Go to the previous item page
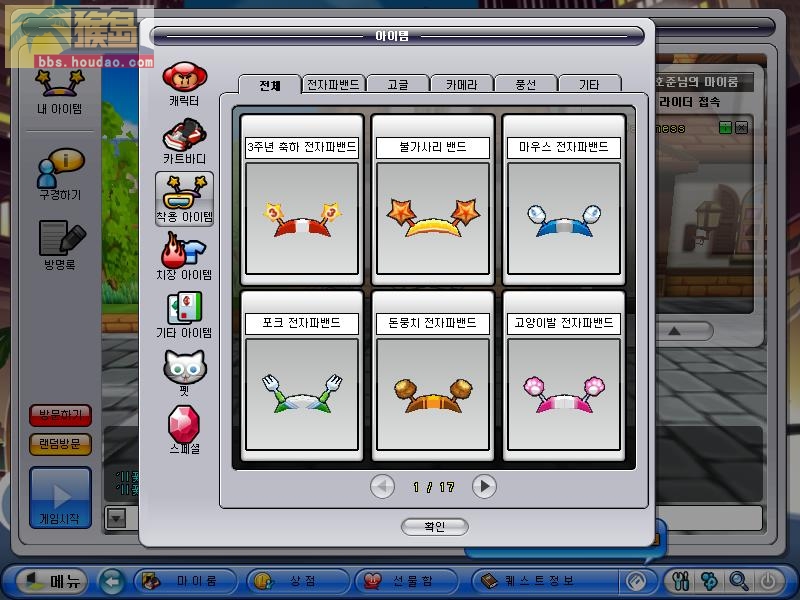 [382, 486]
